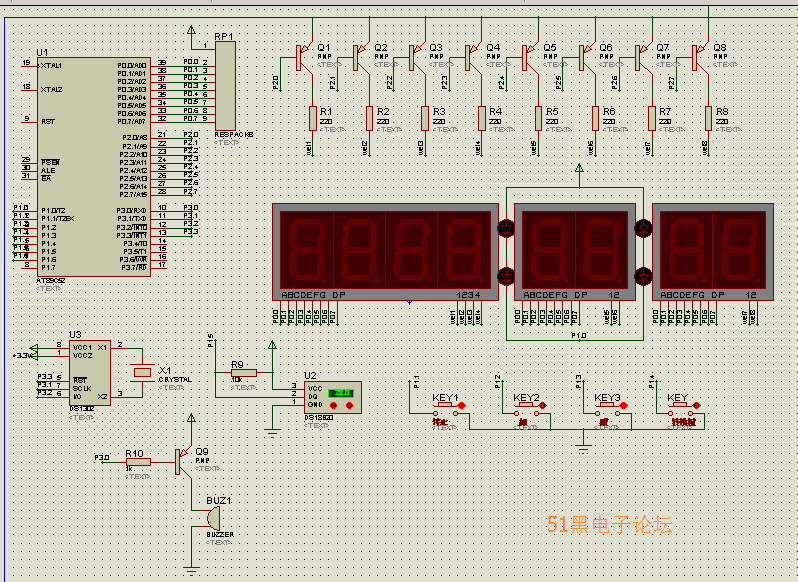Click DS18B20 increase temperature arrow button
This screenshot has width=798, height=582.
[x=349, y=405]
